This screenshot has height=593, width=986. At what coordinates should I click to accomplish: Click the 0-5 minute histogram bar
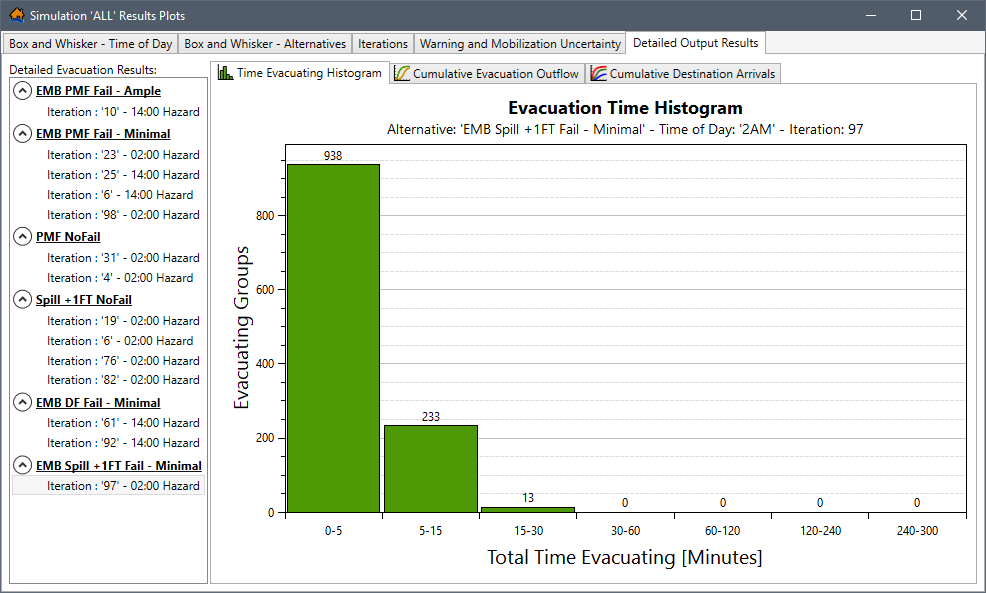(332, 340)
